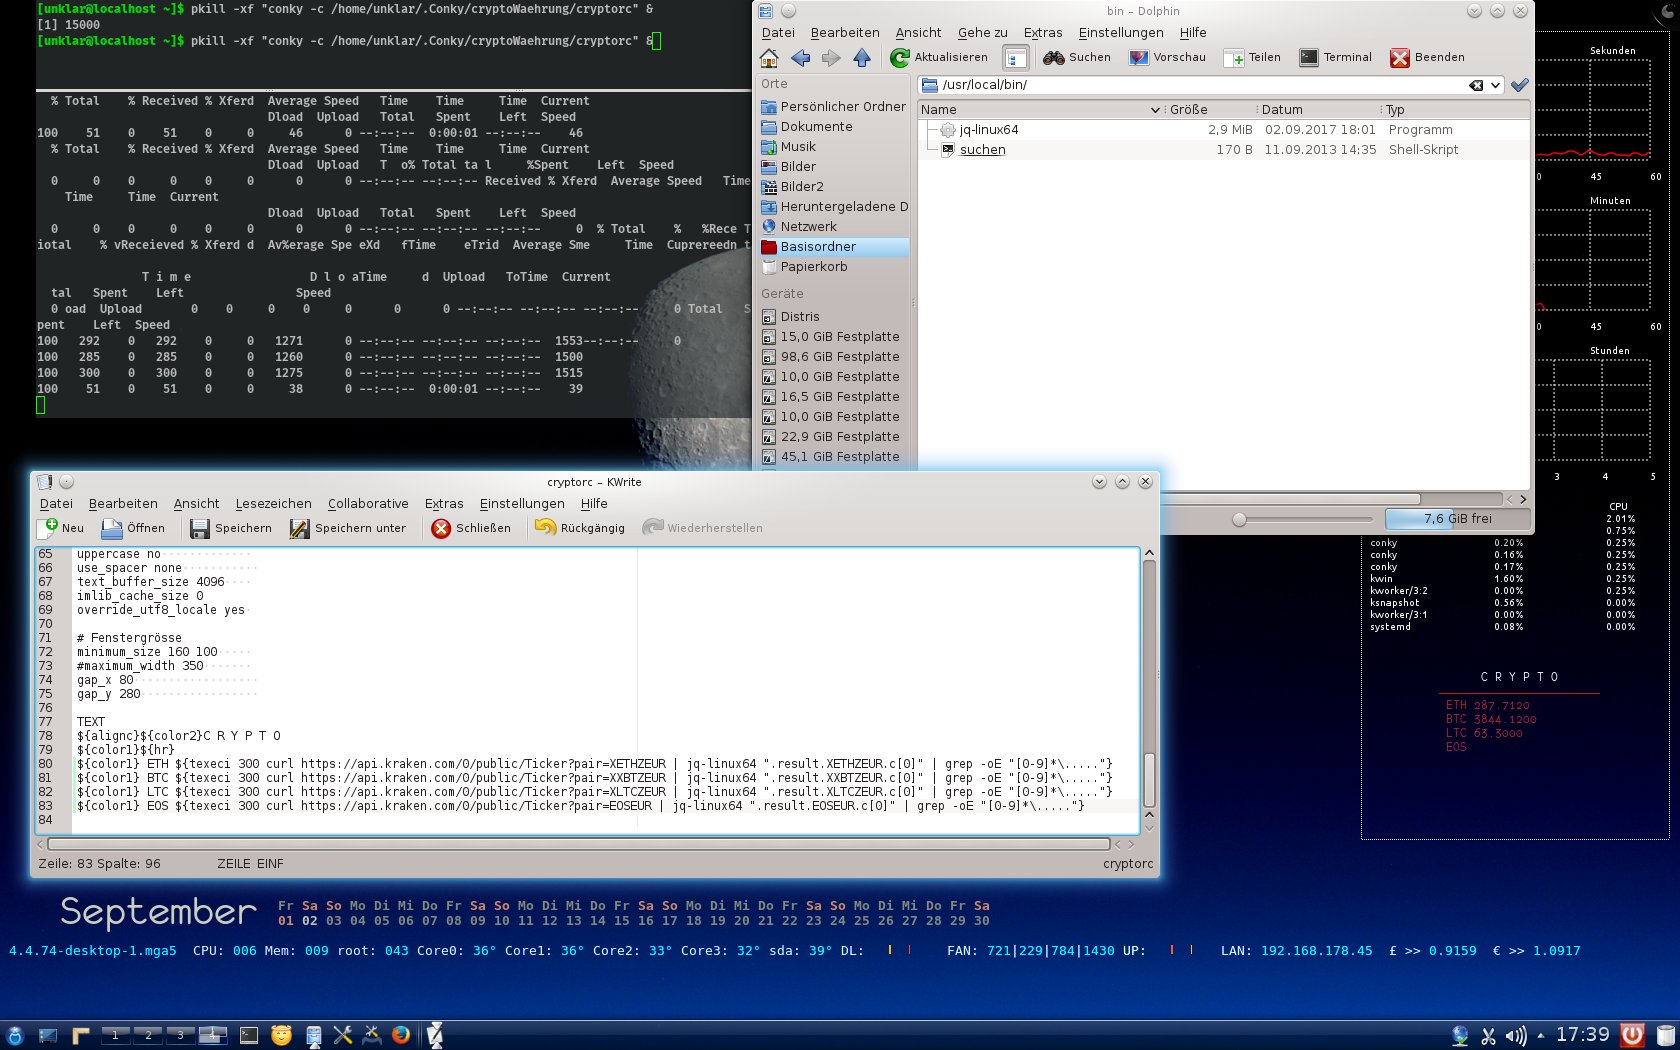Select the jq-linux64 file entry
This screenshot has height=1050, width=1680.
[988, 130]
